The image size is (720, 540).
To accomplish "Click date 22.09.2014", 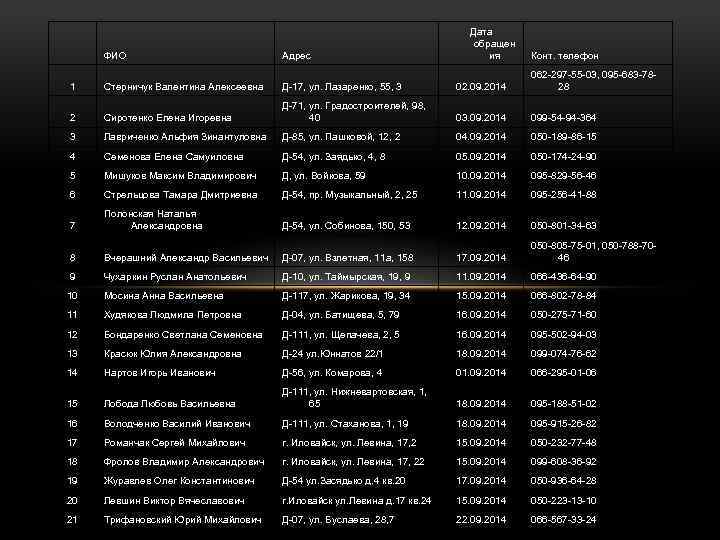I will coord(481,520).
